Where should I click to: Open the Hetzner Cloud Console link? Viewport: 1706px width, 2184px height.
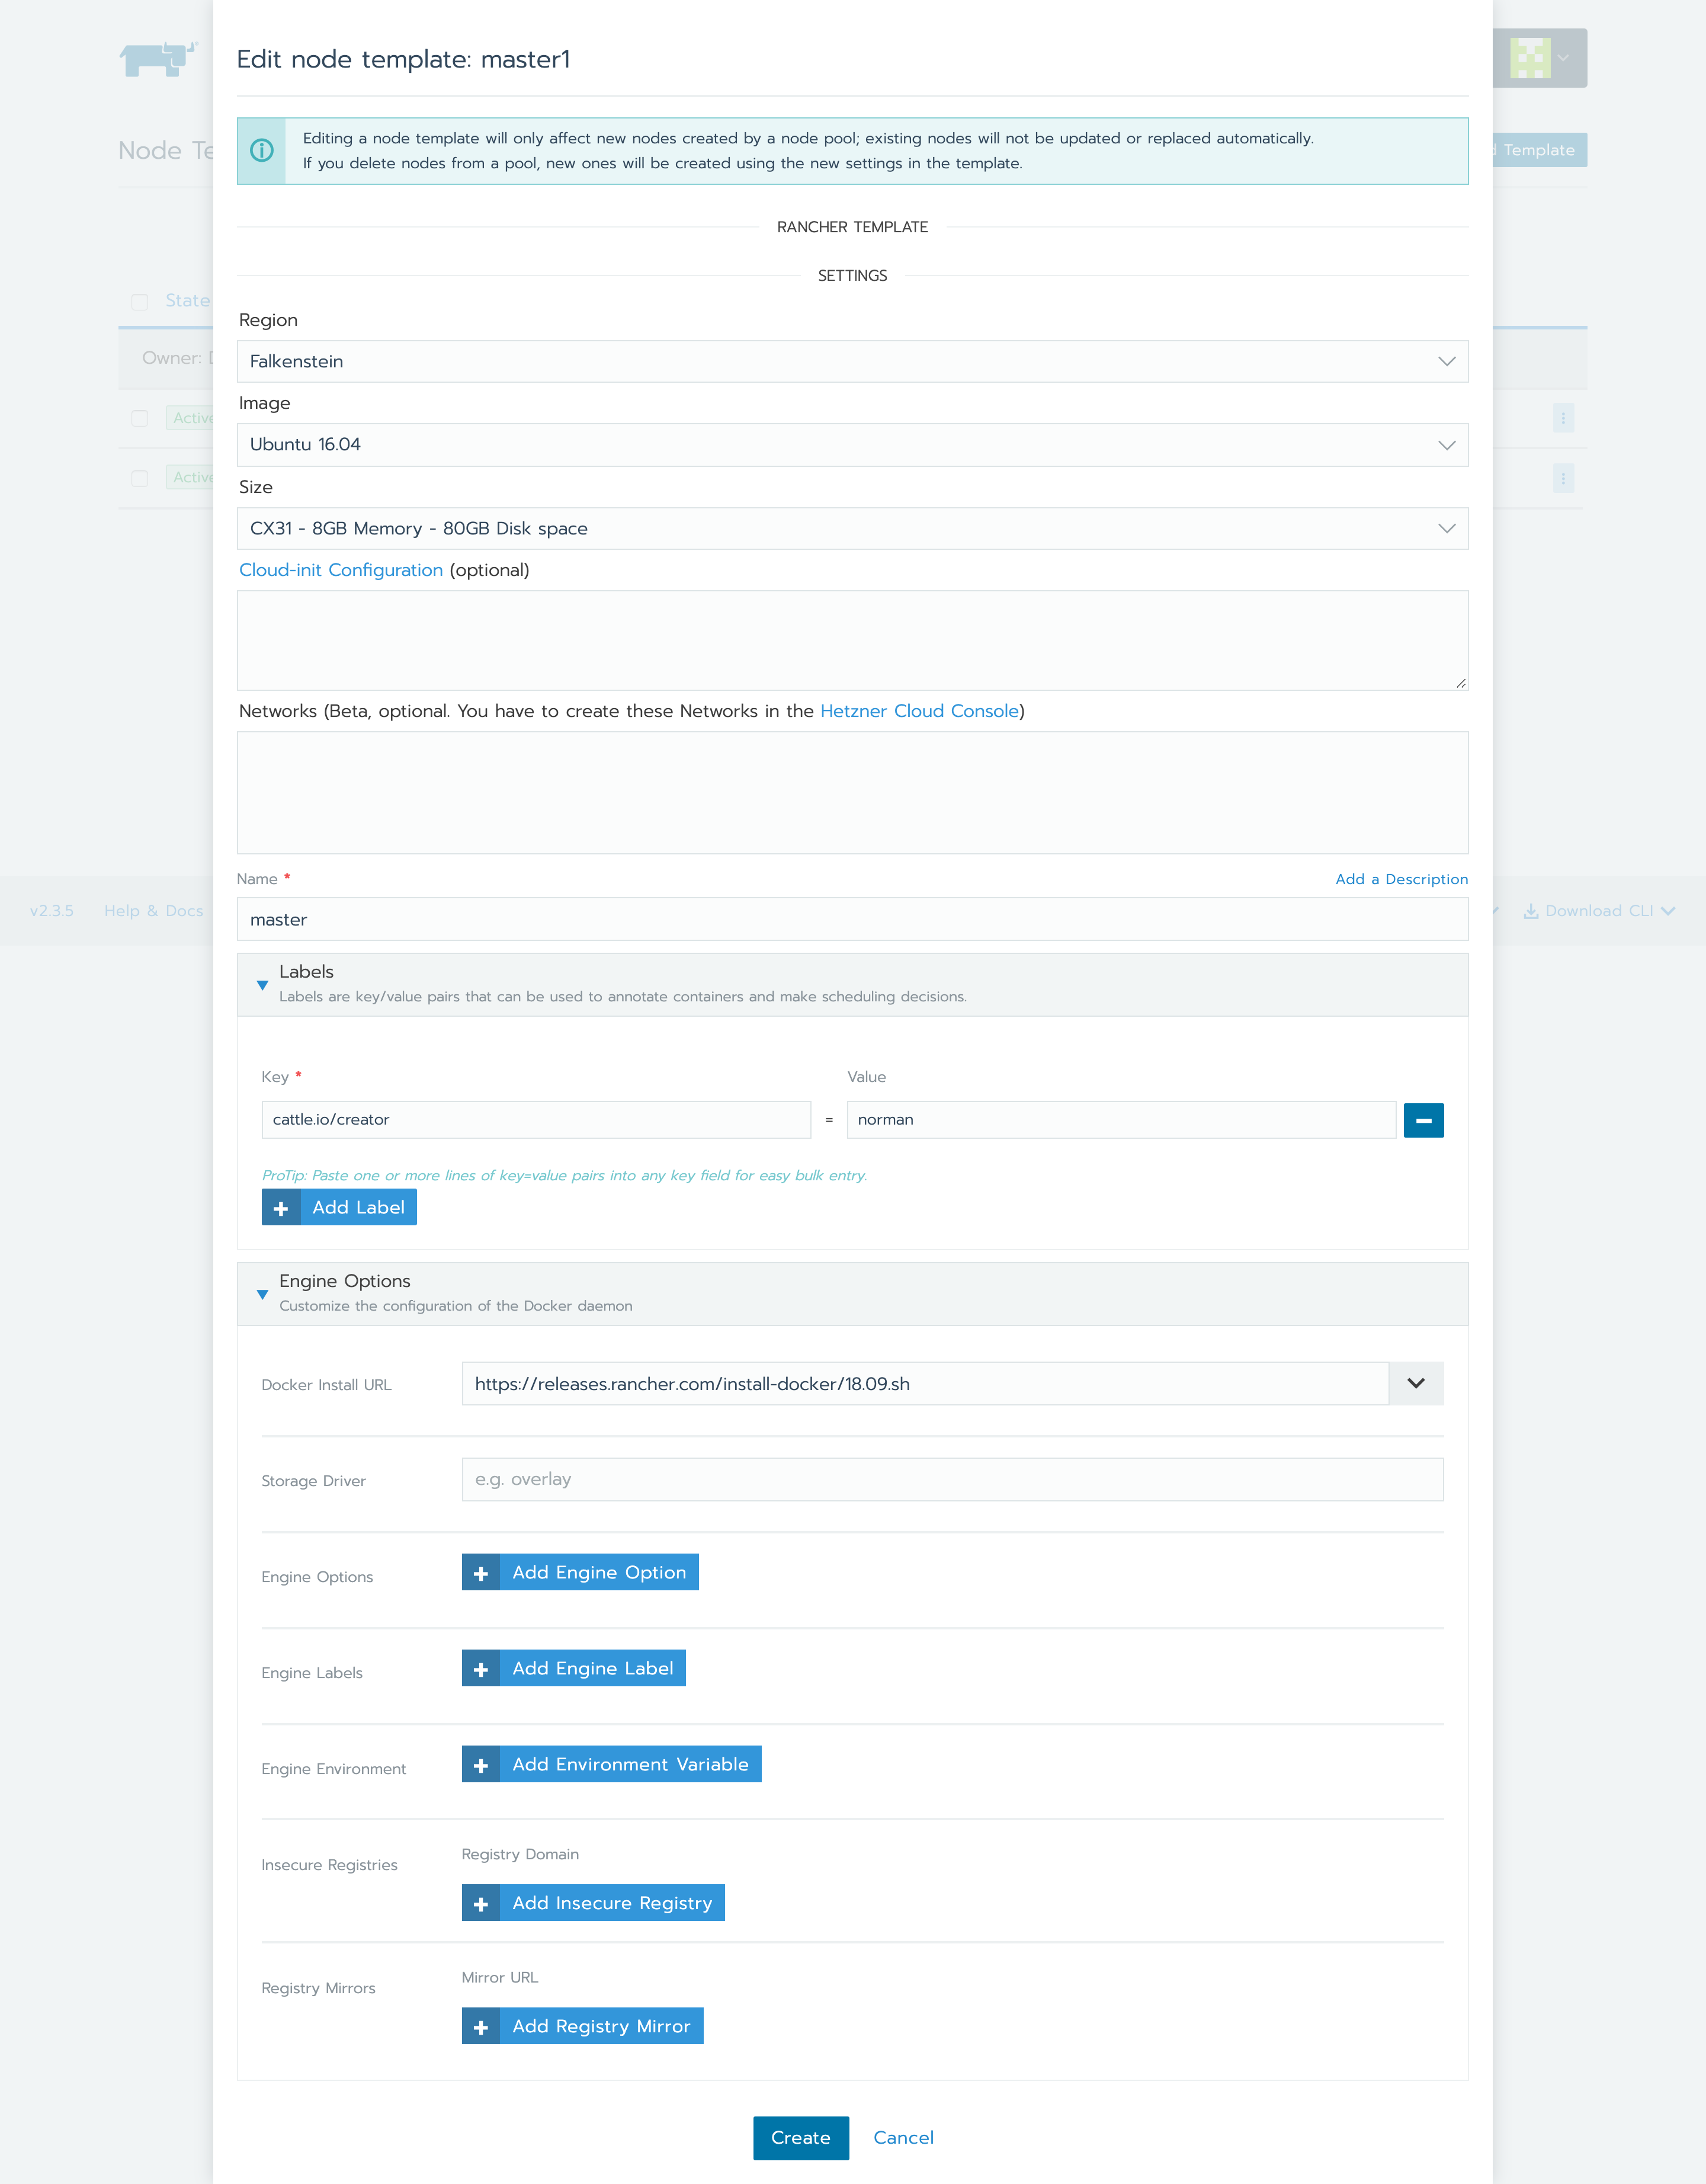(x=918, y=711)
